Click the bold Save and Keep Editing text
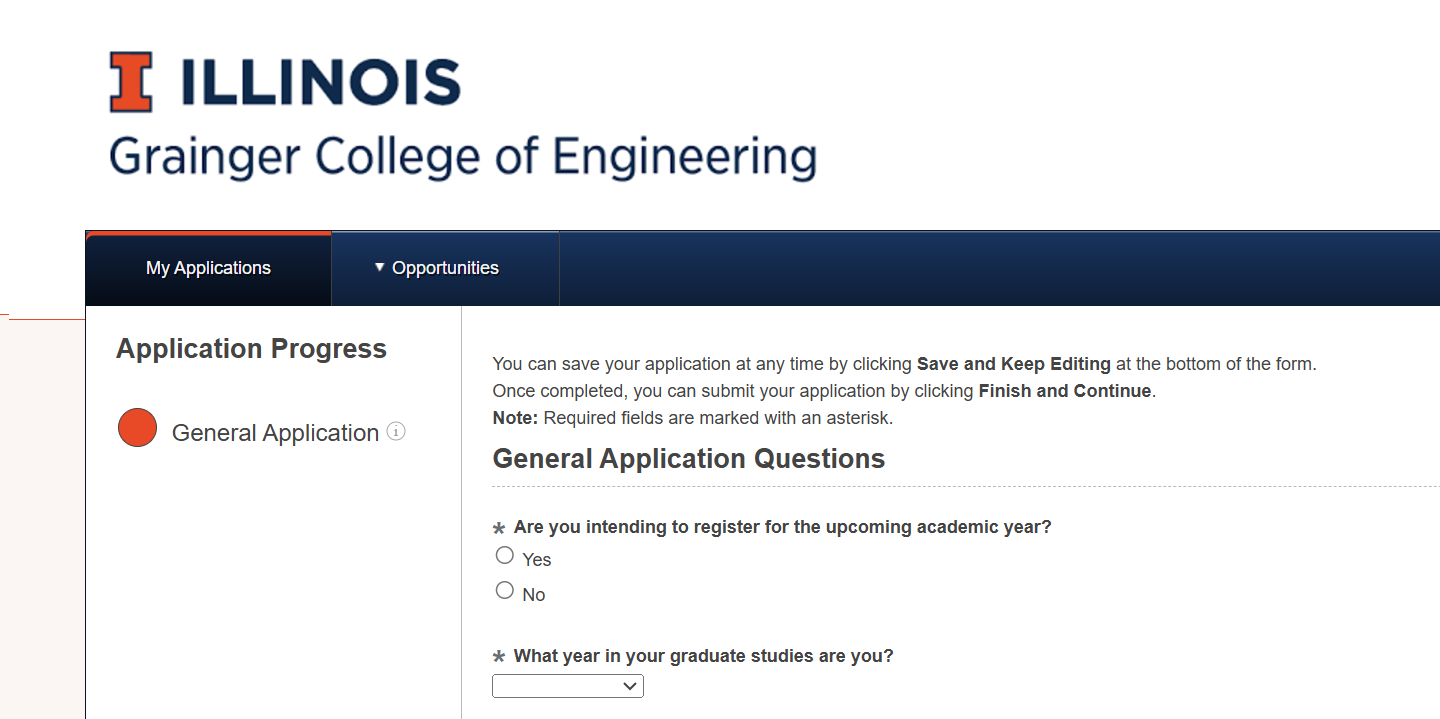 tap(1013, 364)
